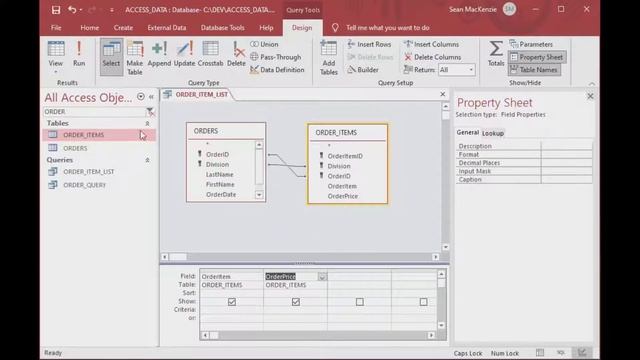
Task: Click OrderPrice field in ORDER_ITEMS table
Action: (x=343, y=196)
